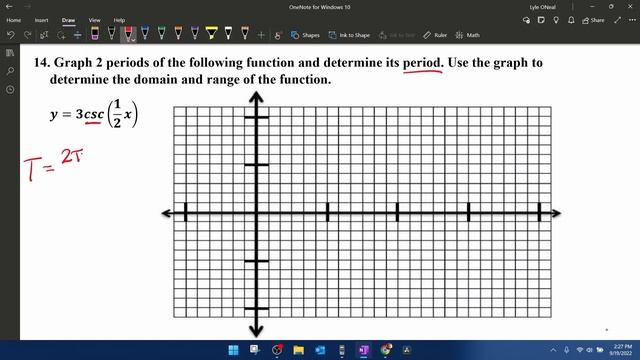Select the Lasso Select tool
The width and height of the screenshot is (640, 360).
click(61, 35)
